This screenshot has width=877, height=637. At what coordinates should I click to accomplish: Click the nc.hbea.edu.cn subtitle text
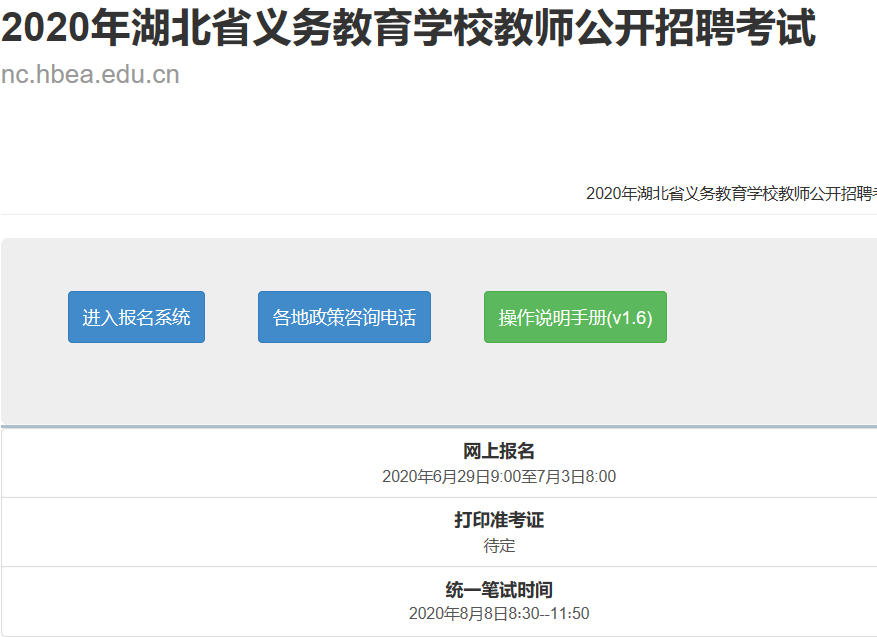(90, 75)
